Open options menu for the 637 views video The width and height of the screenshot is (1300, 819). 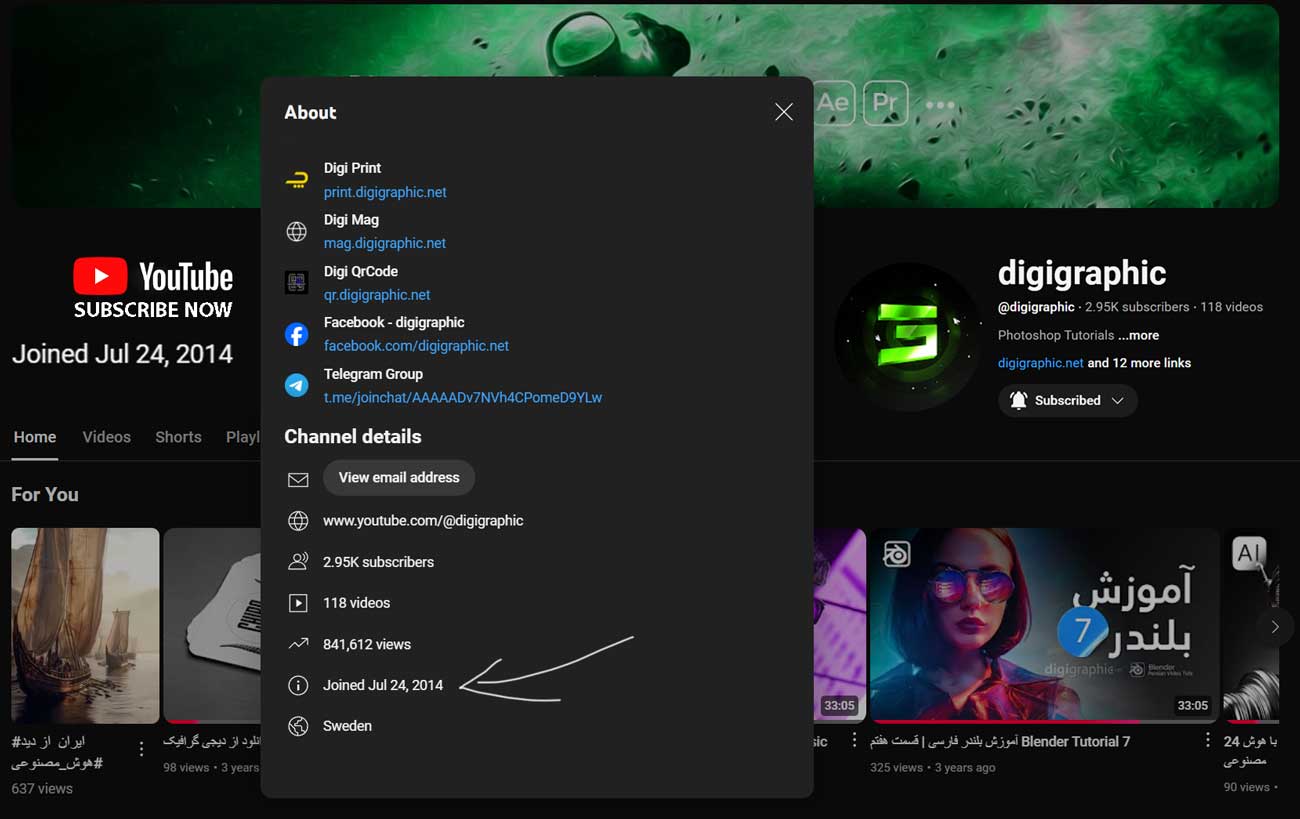(141, 748)
